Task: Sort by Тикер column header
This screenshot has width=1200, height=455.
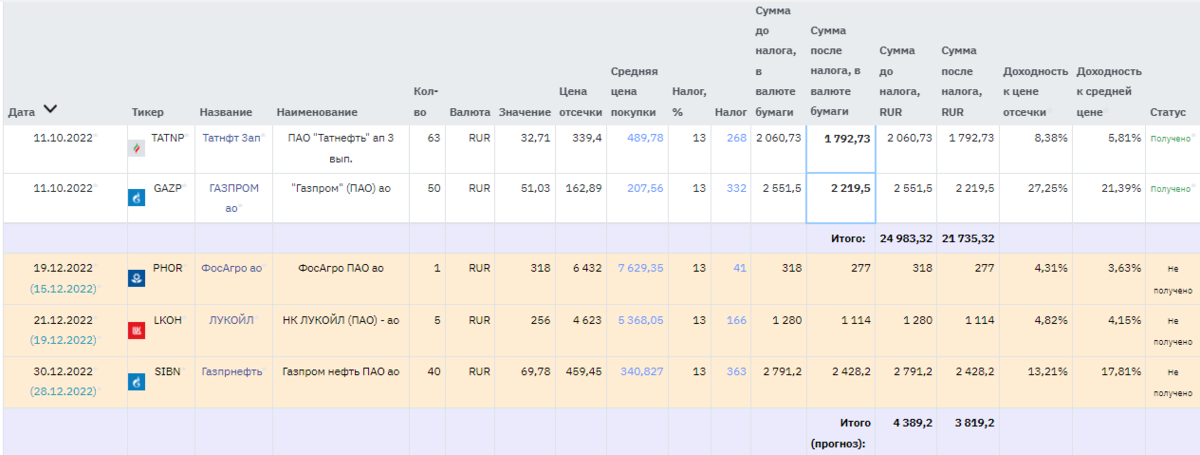Action: (147, 113)
